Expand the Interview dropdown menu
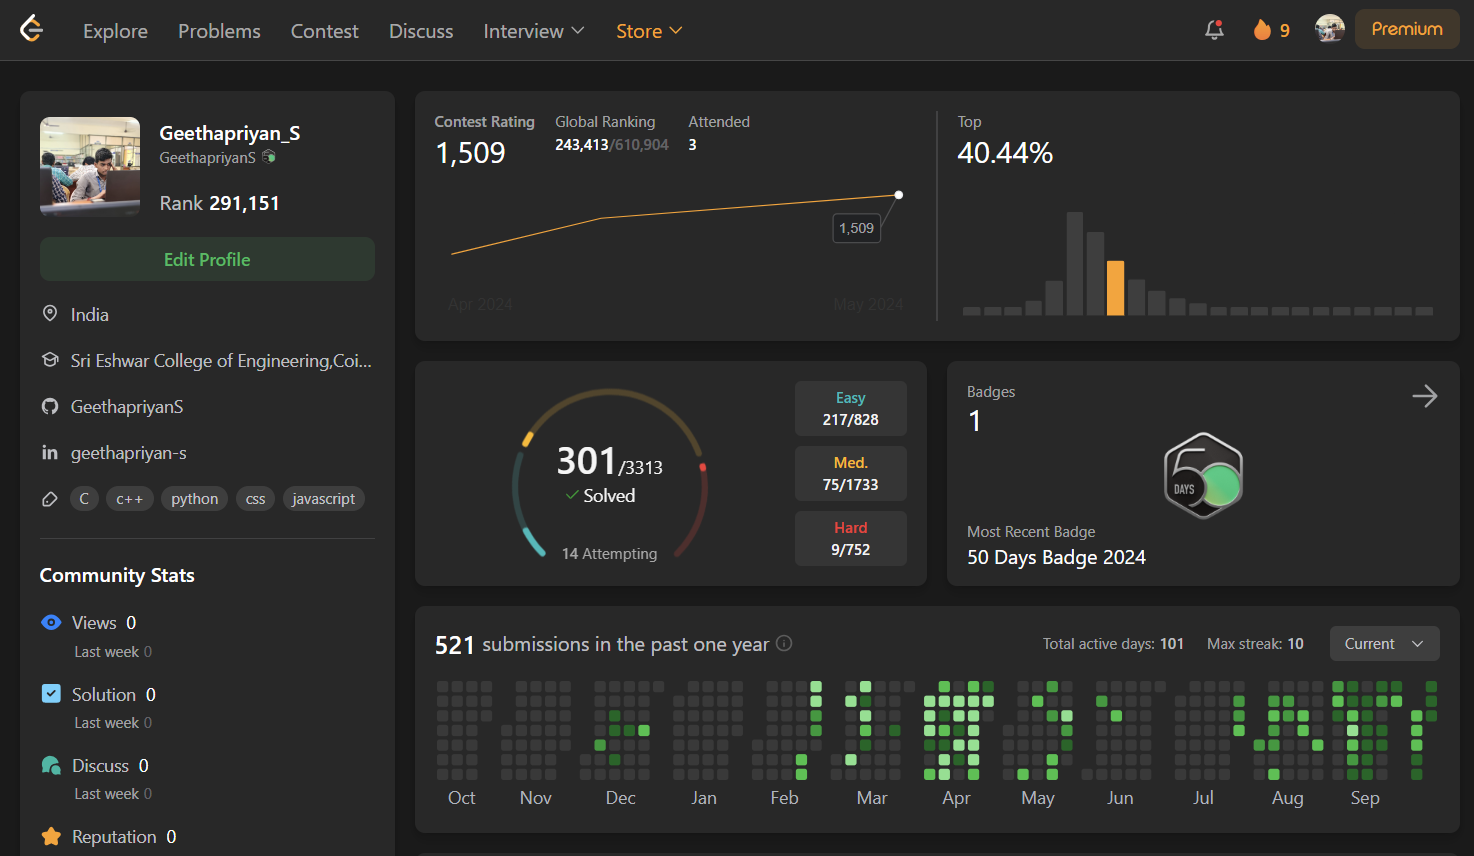The width and height of the screenshot is (1474, 856). 534,31
